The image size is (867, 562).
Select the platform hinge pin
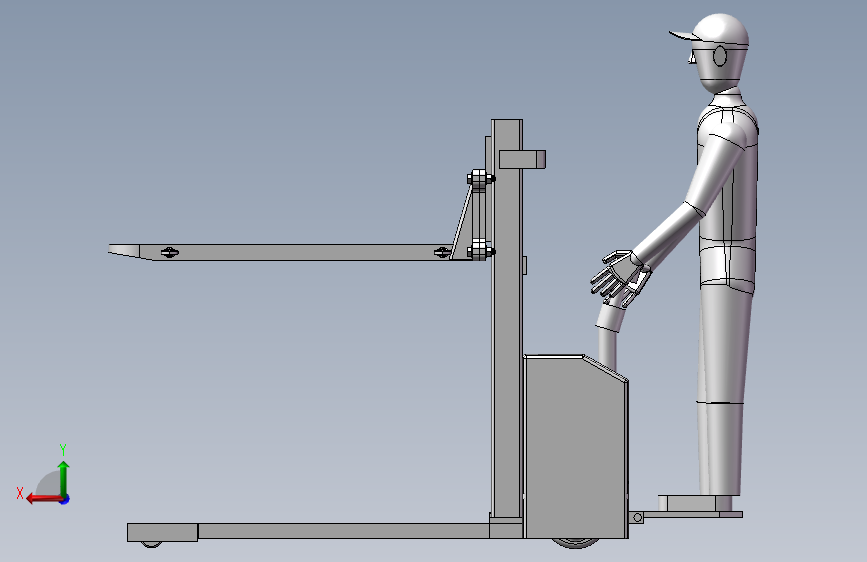pyautogui.click(x=638, y=518)
